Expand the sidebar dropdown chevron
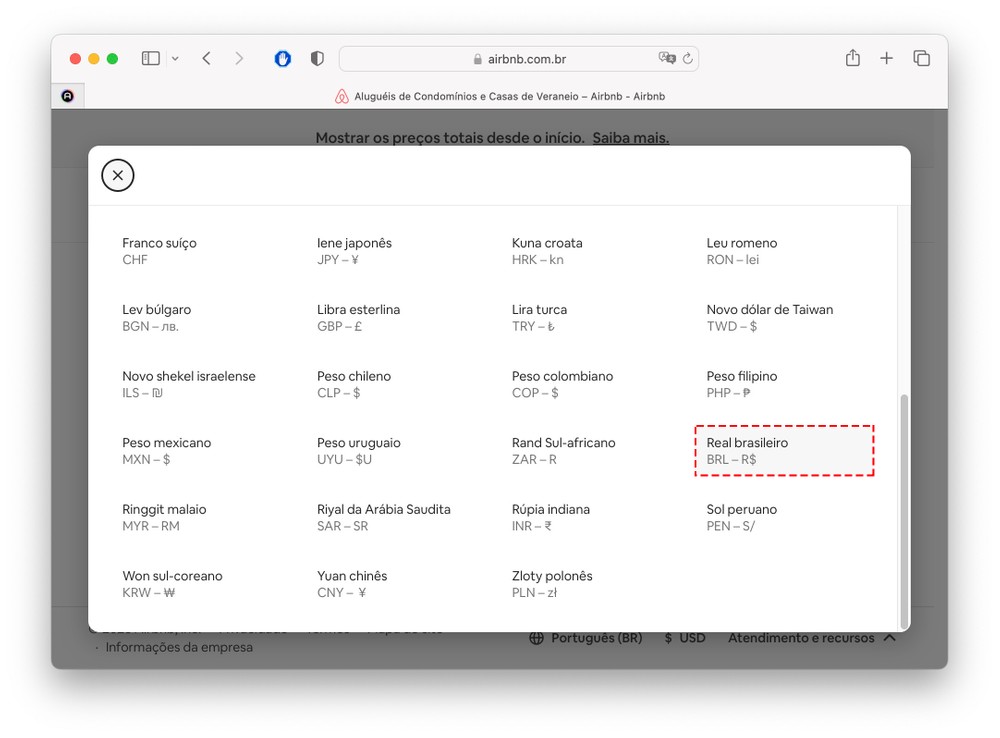 click(x=175, y=59)
